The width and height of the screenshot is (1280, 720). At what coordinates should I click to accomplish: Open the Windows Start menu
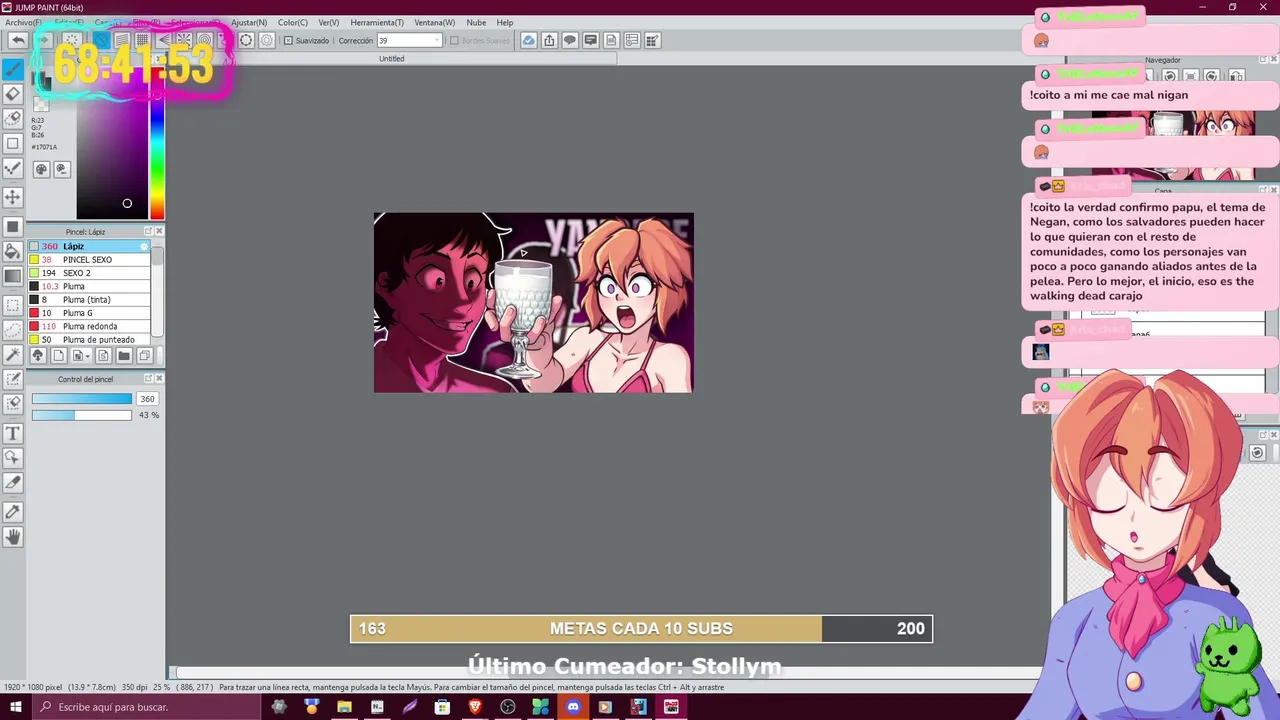point(15,707)
